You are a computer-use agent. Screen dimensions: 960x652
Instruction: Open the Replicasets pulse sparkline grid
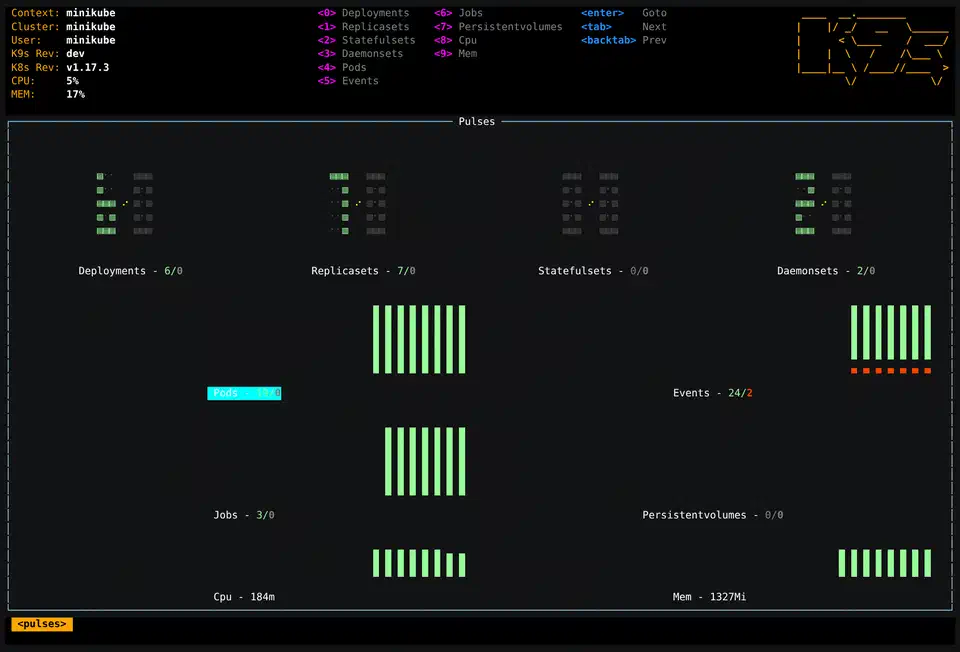click(358, 203)
